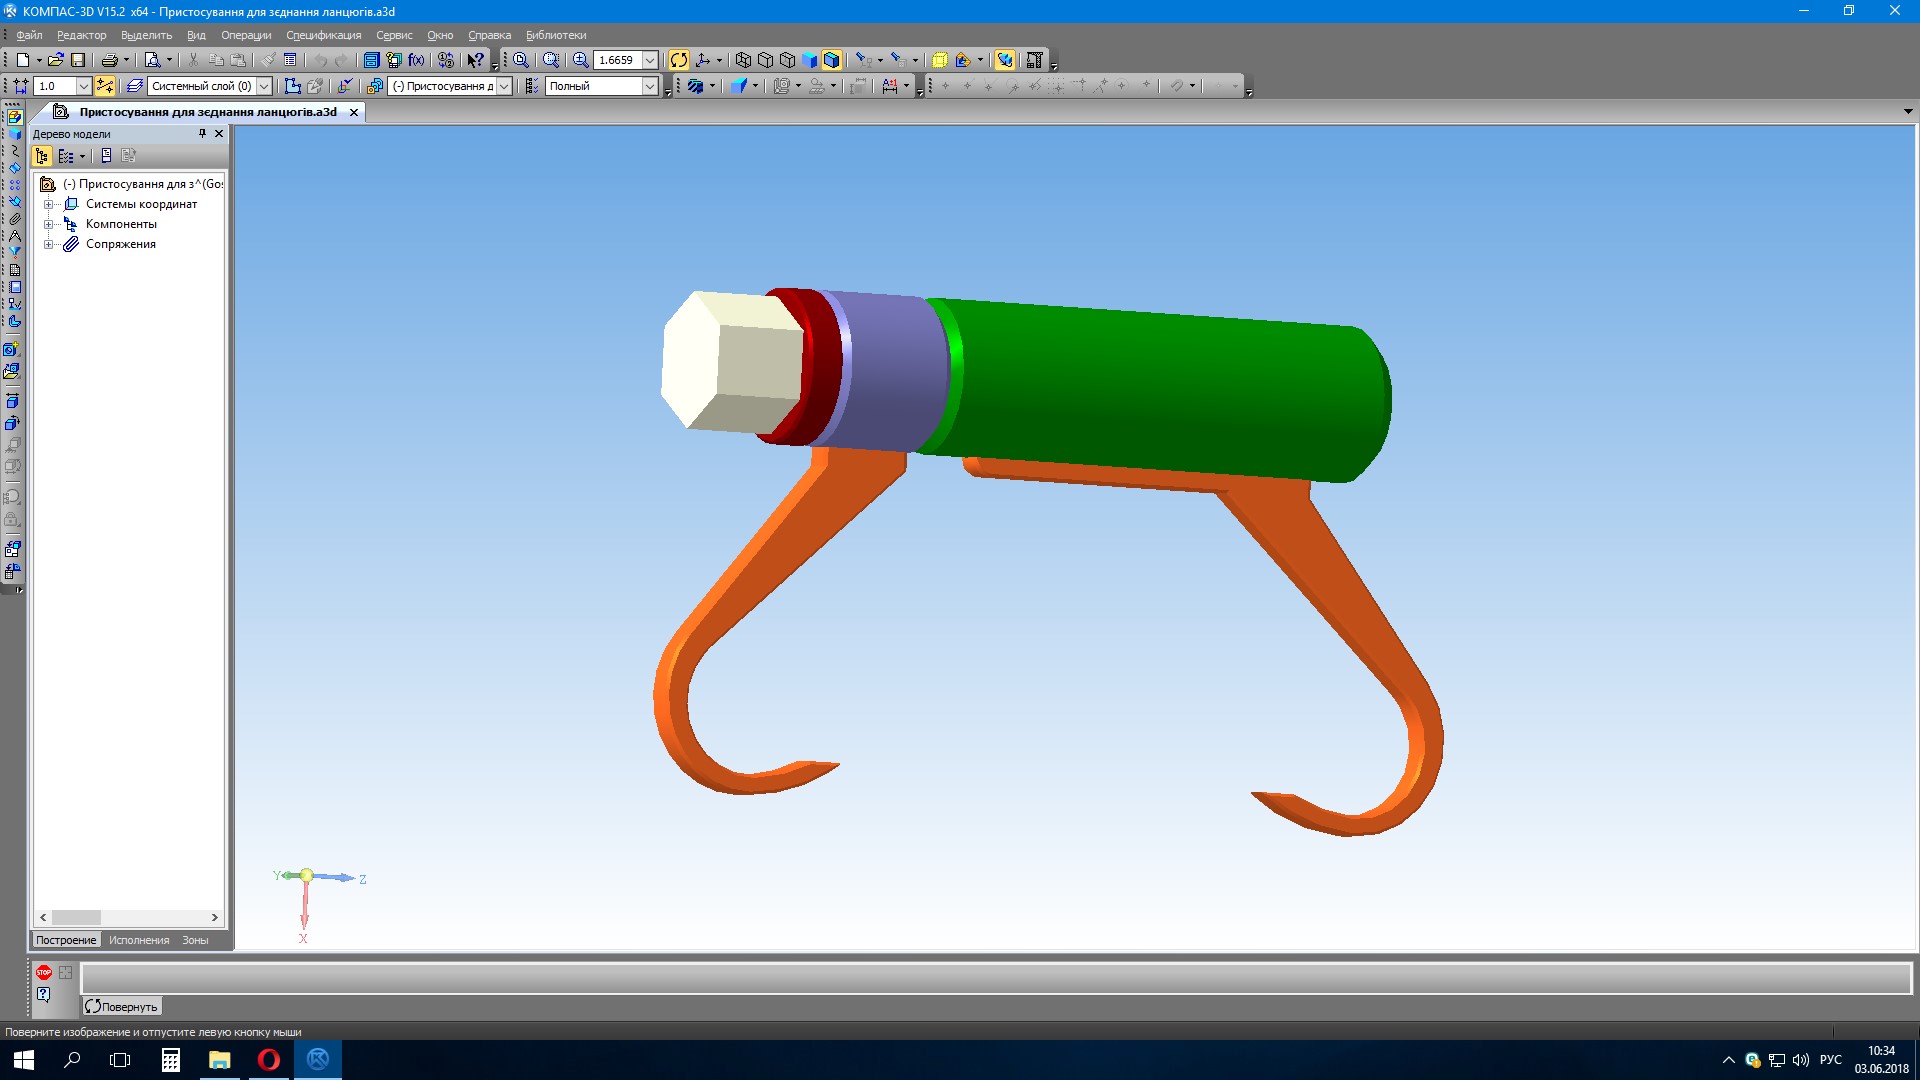
Task: Activate the Rotate view icon in toolbar
Action: 679,60
